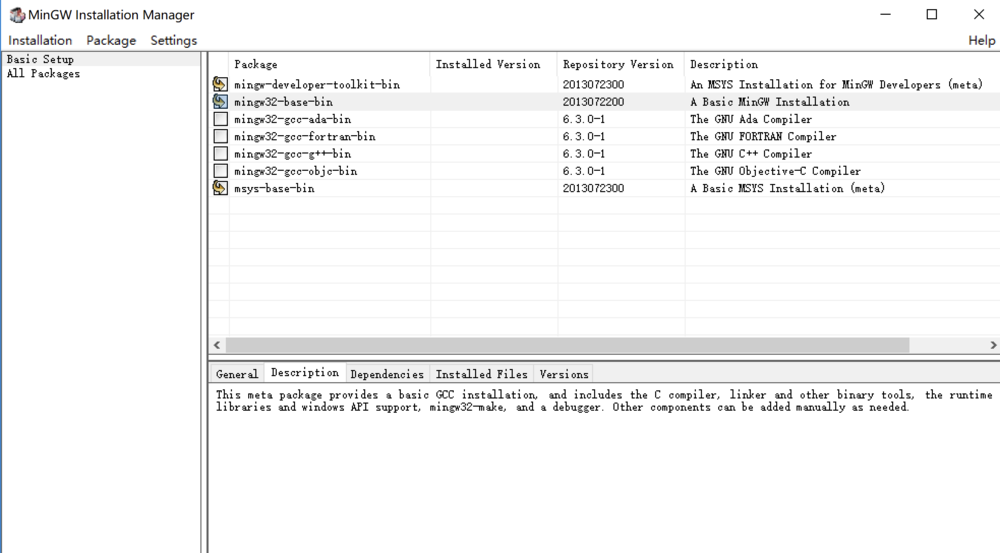This screenshot has width=1000, height=553.
Task: Click the right arrow of horizontal scrollbar
Action: (x=993, y=345)
